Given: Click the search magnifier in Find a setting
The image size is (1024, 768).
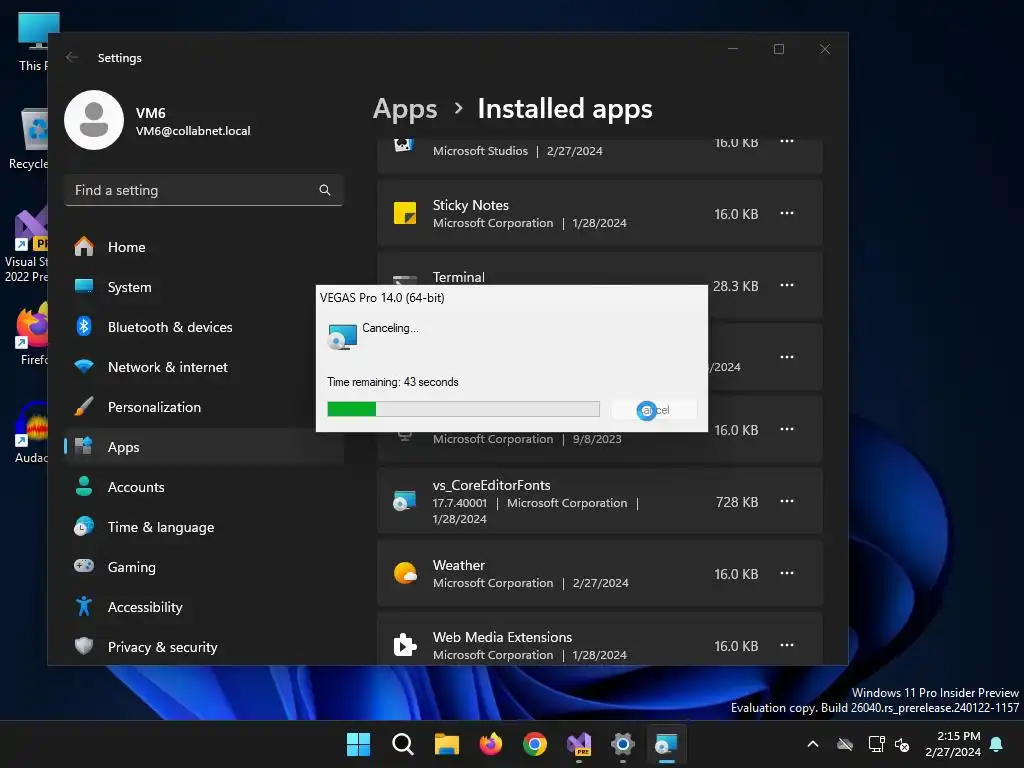Looking at the screenshot, I should (x=325, y=190).
